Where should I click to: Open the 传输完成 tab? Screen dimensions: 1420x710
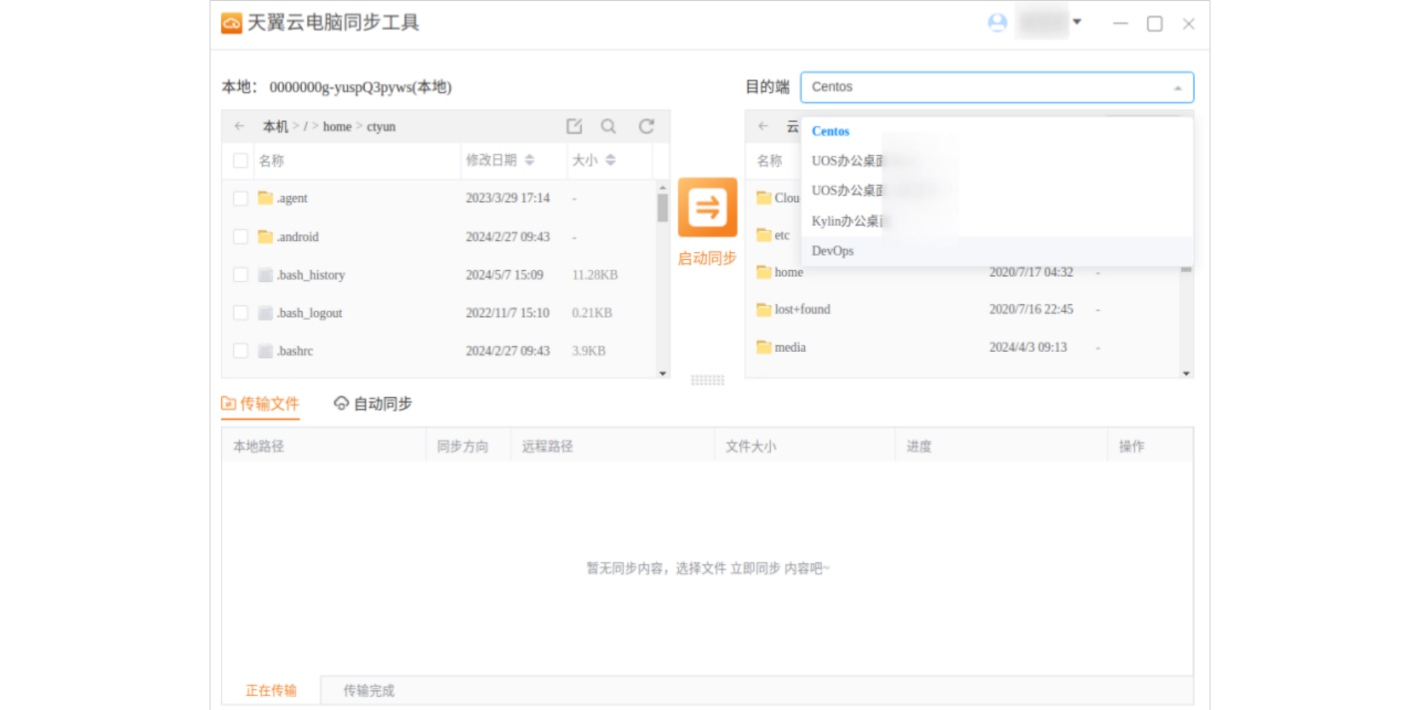tap(369, 690)
